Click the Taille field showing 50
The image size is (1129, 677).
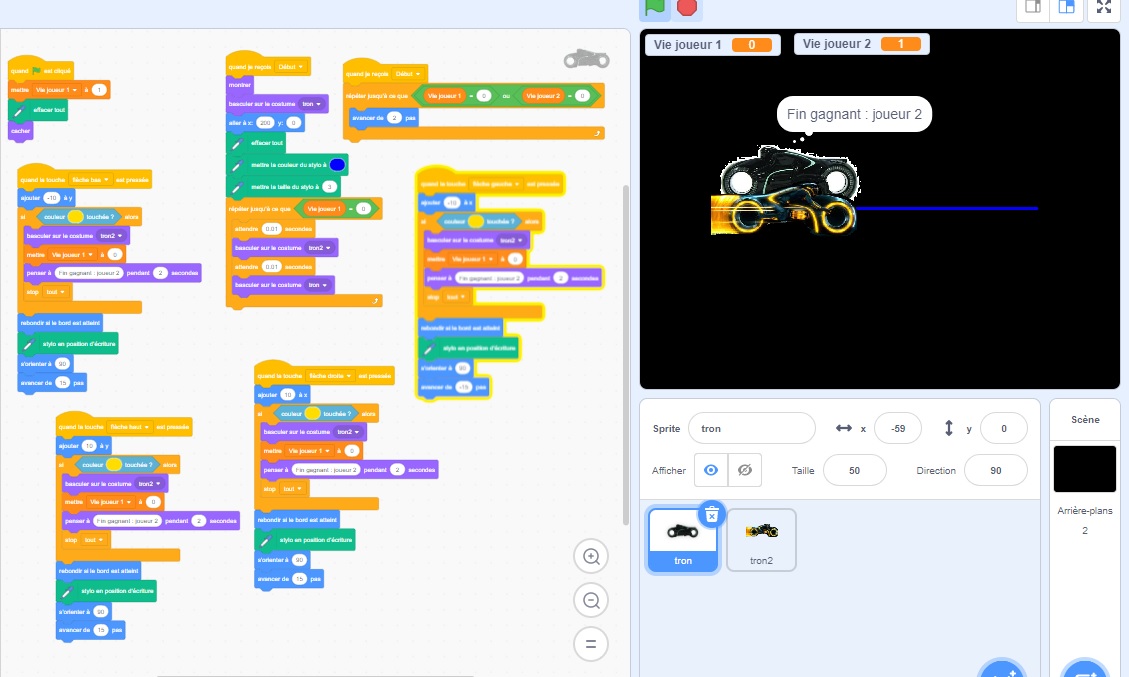click(855, 470)
